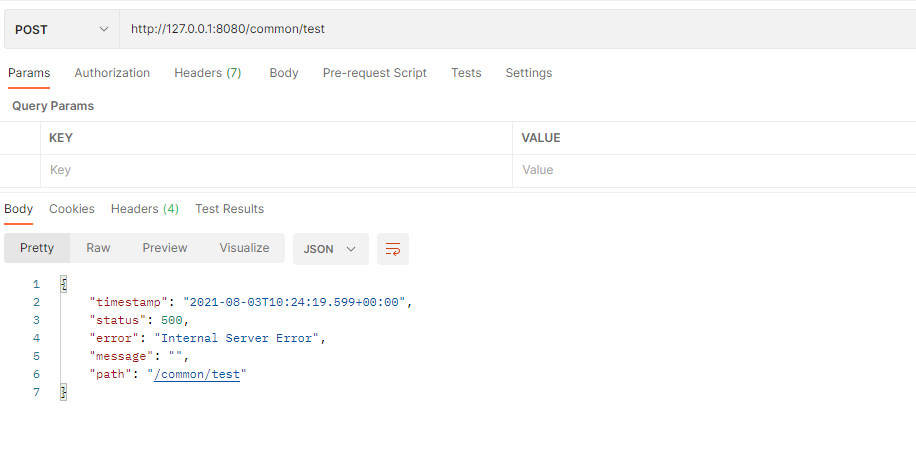The image size is (916, 472).
Task: Open the request Body tab
Action: coord(284,73)
